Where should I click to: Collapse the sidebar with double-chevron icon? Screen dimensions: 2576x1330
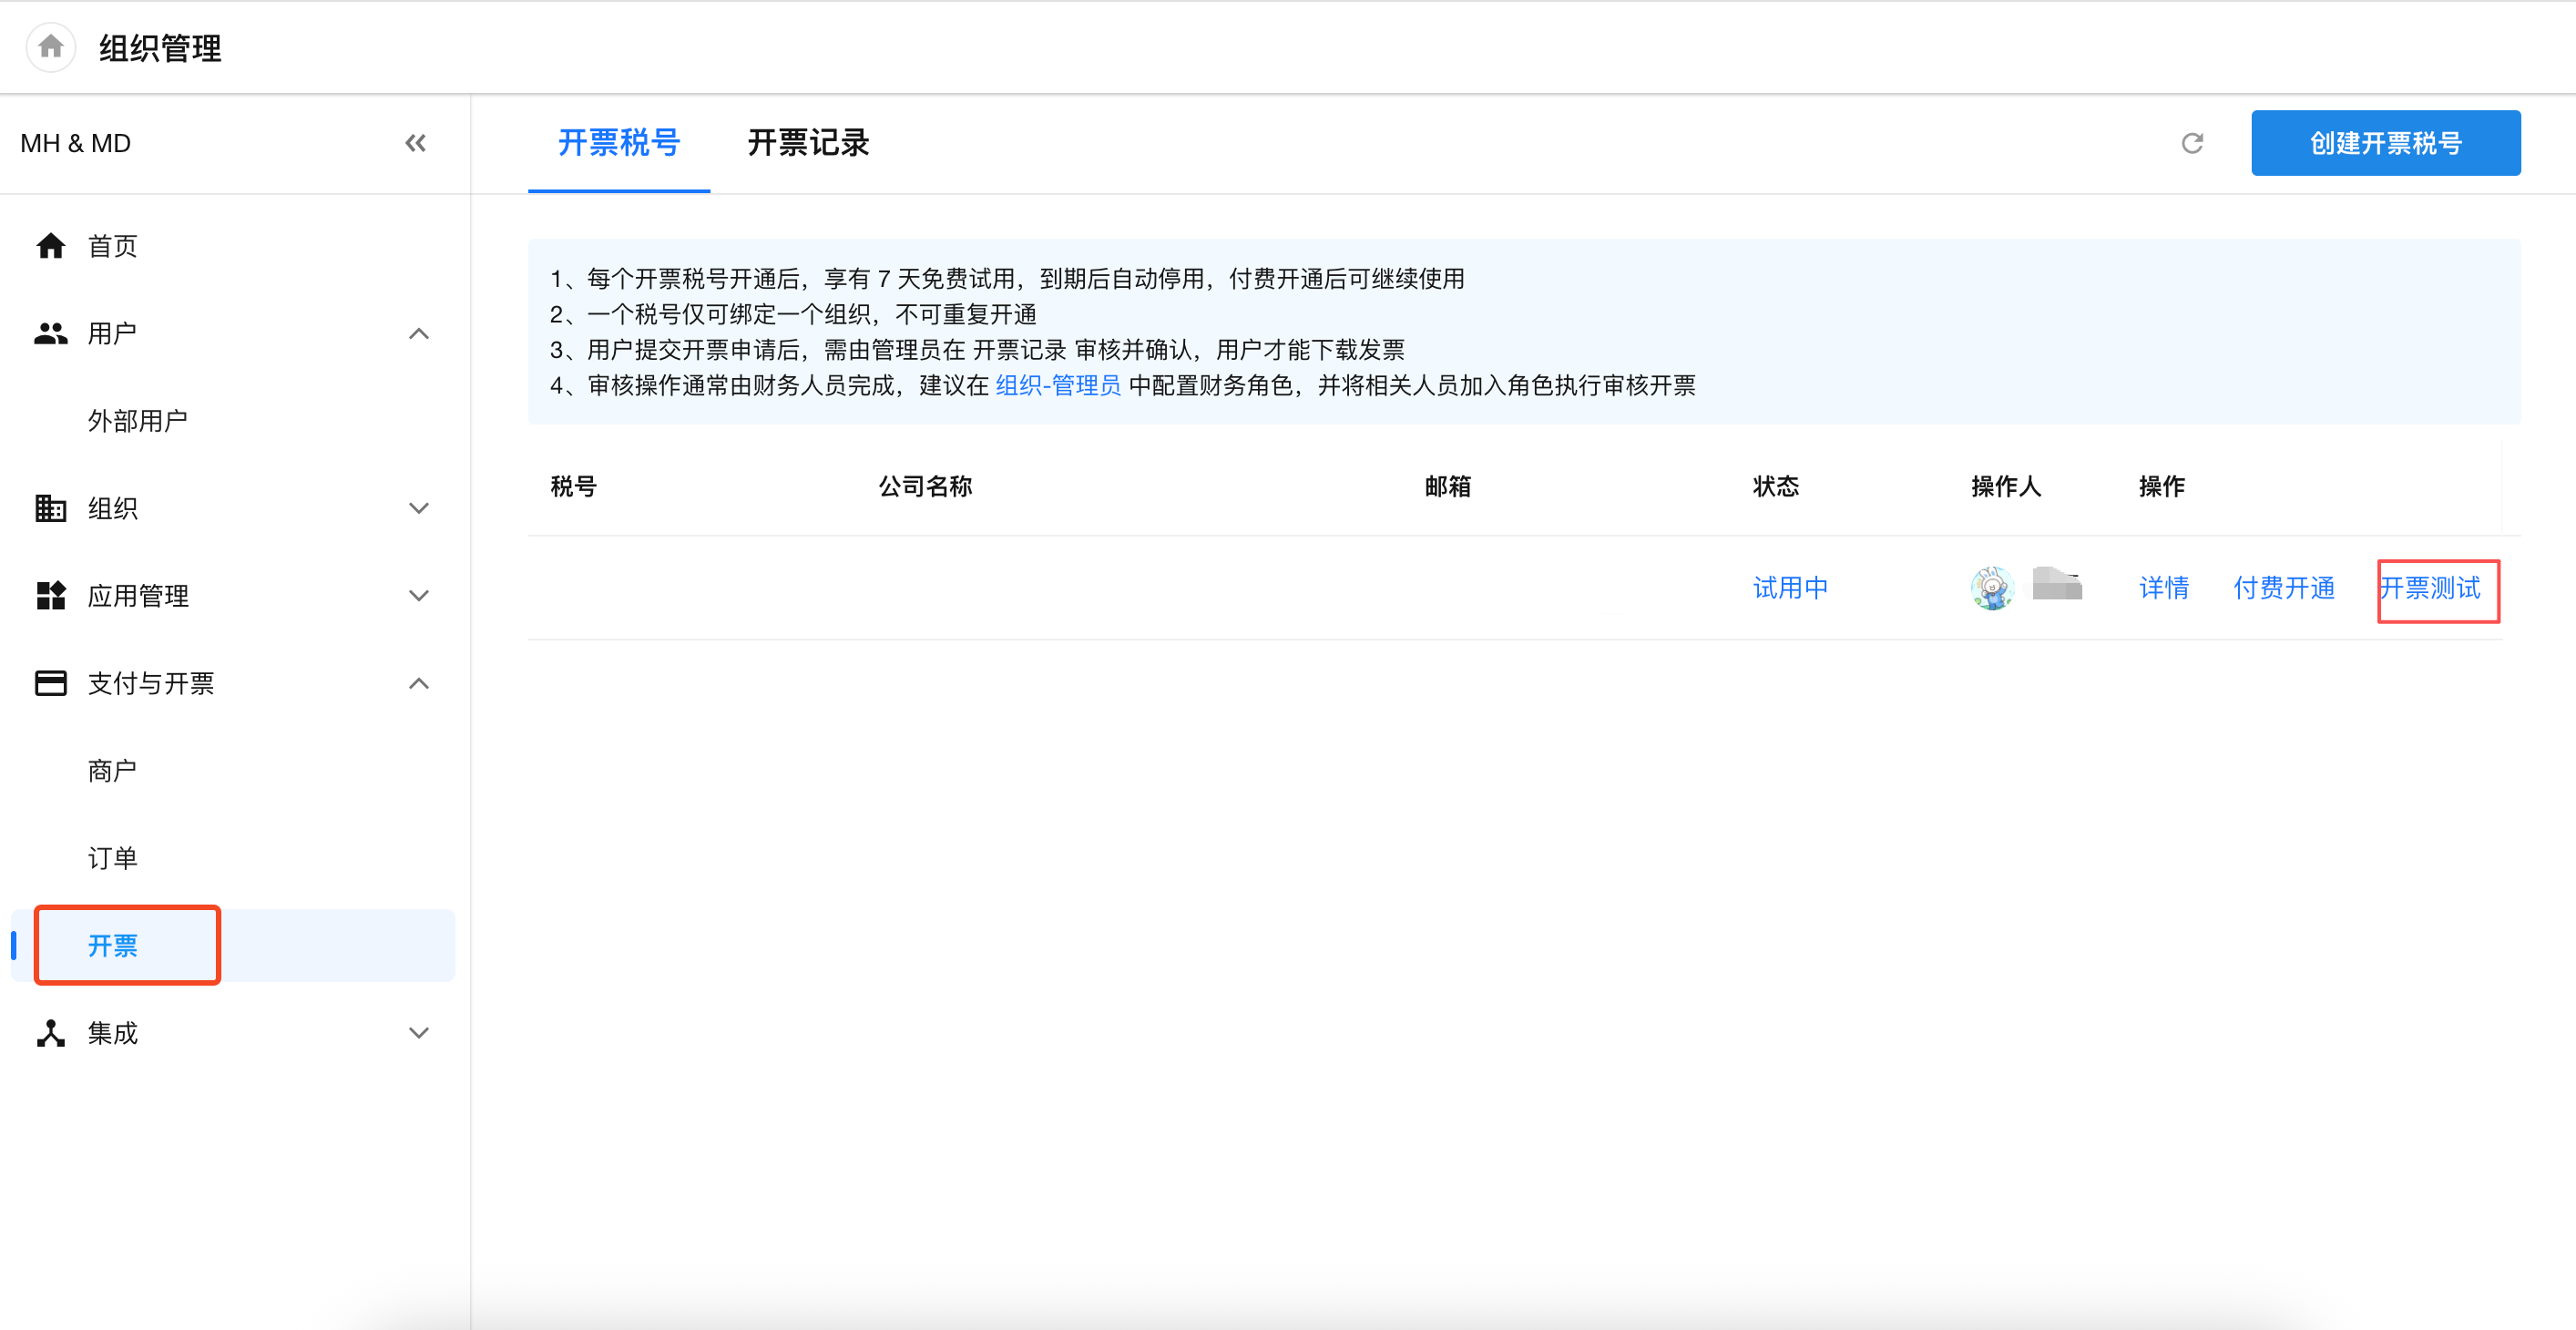(x=415, y=143)
